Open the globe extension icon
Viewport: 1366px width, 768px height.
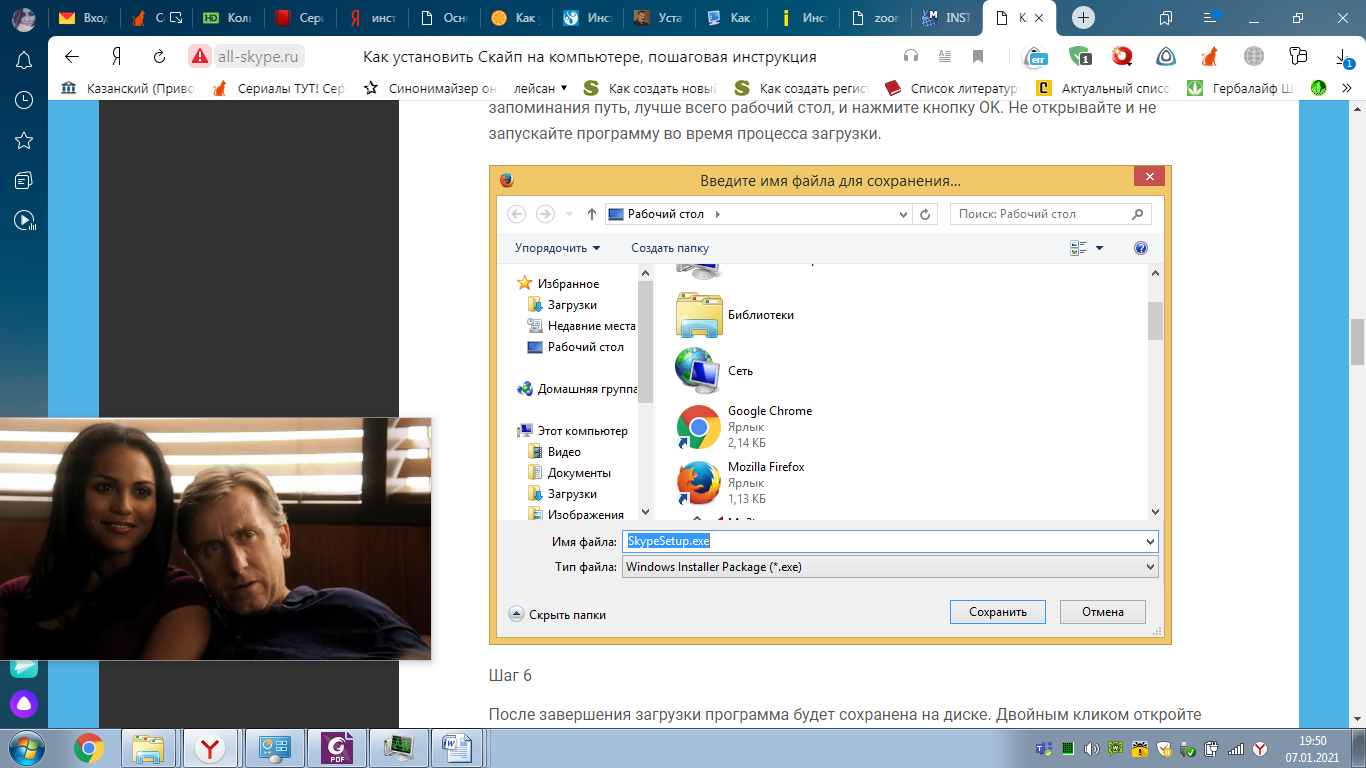1253,56
